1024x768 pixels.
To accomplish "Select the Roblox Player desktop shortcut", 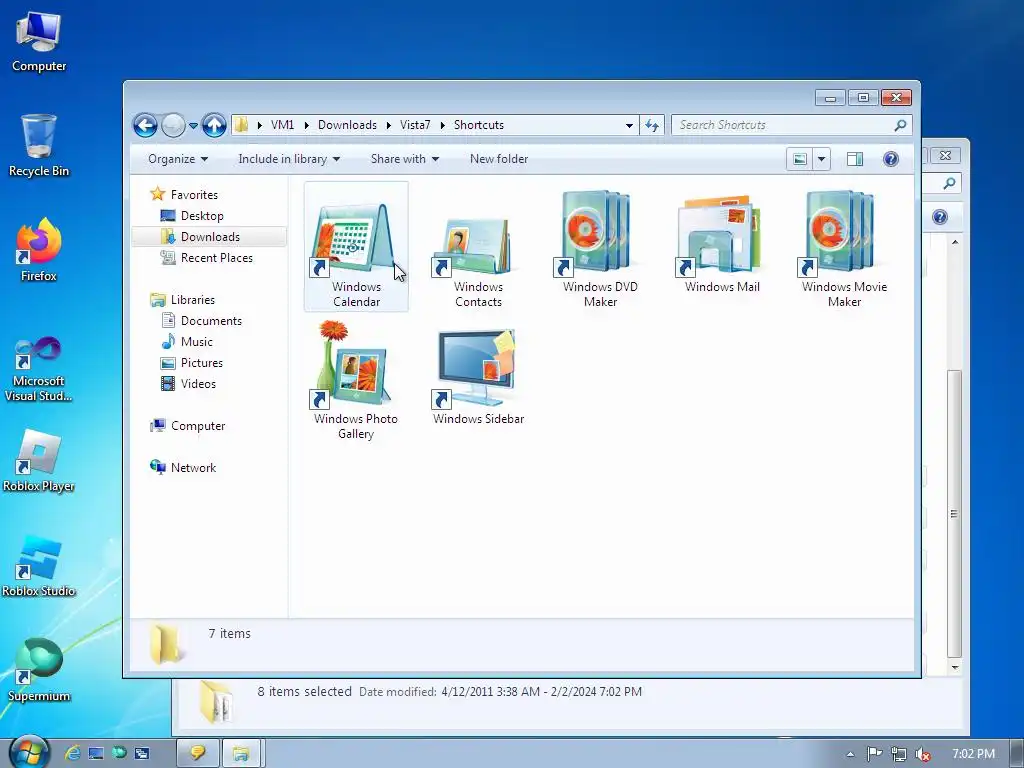I will (39, 461).
